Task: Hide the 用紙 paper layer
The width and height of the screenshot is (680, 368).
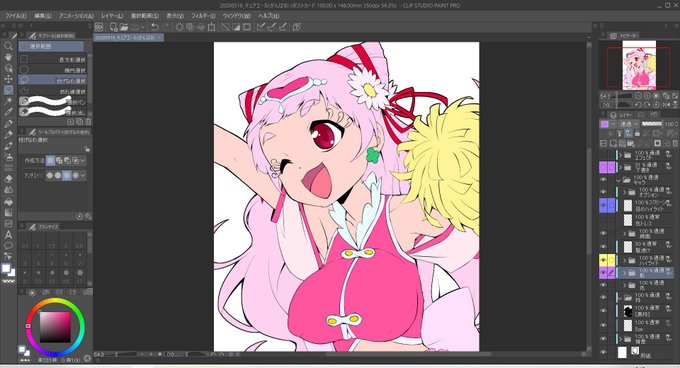Action: [603, 352]
